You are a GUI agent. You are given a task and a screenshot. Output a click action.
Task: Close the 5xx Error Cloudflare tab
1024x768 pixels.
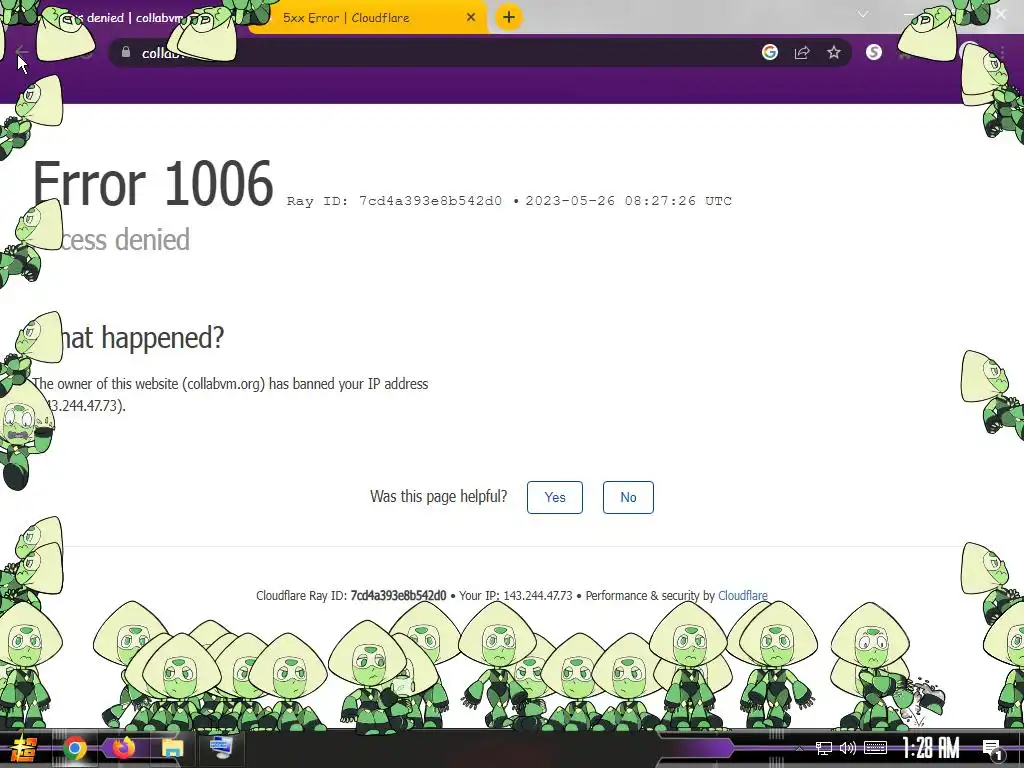click(471, 17)
